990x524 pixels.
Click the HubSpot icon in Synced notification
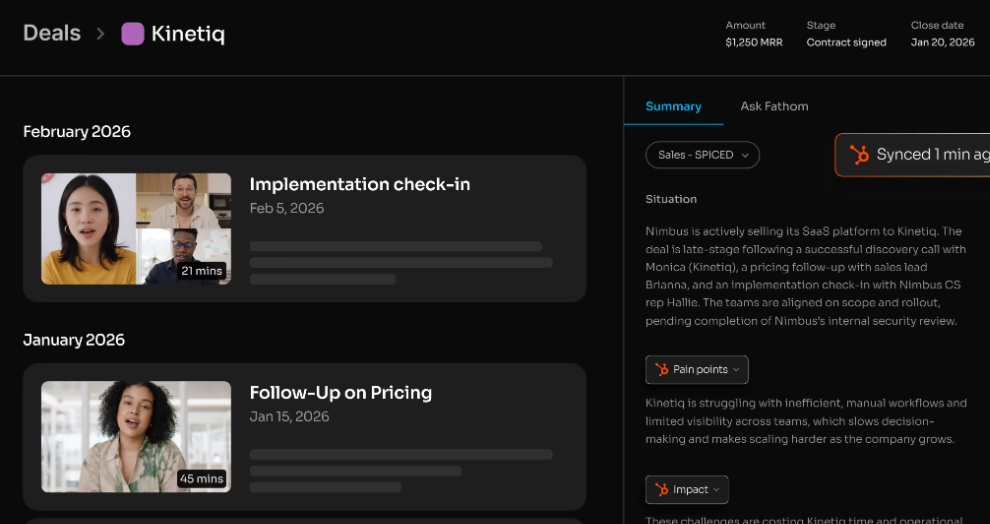(x=859, y=155)
